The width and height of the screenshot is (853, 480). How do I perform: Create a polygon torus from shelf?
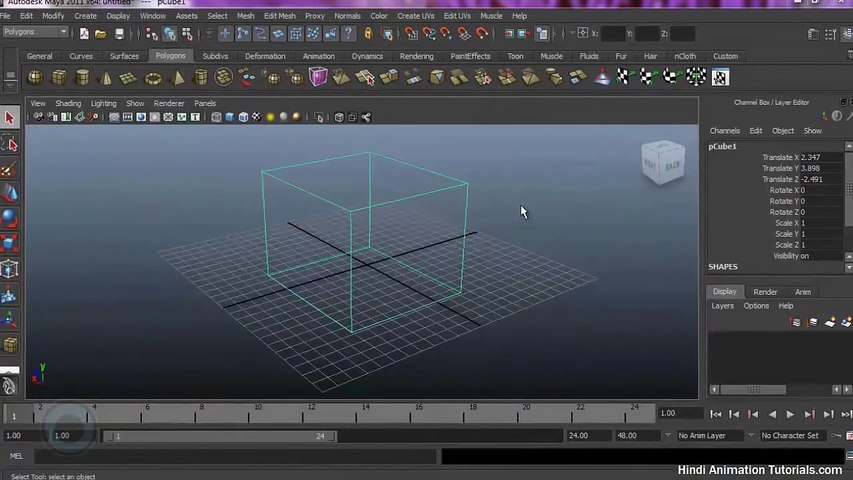[x=153, y=77]
